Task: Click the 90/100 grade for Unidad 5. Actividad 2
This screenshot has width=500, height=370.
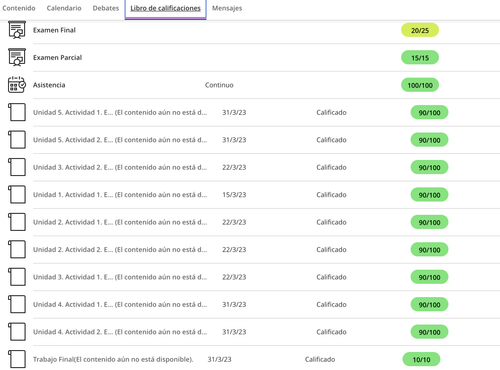Action: (x=429, y=140)
